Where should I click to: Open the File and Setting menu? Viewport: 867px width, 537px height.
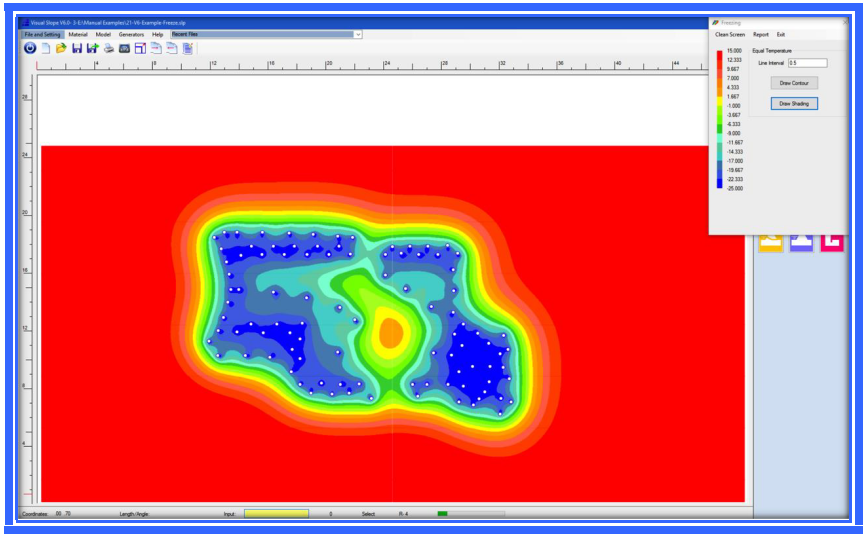pyautogui.click(x=42, y=34)
